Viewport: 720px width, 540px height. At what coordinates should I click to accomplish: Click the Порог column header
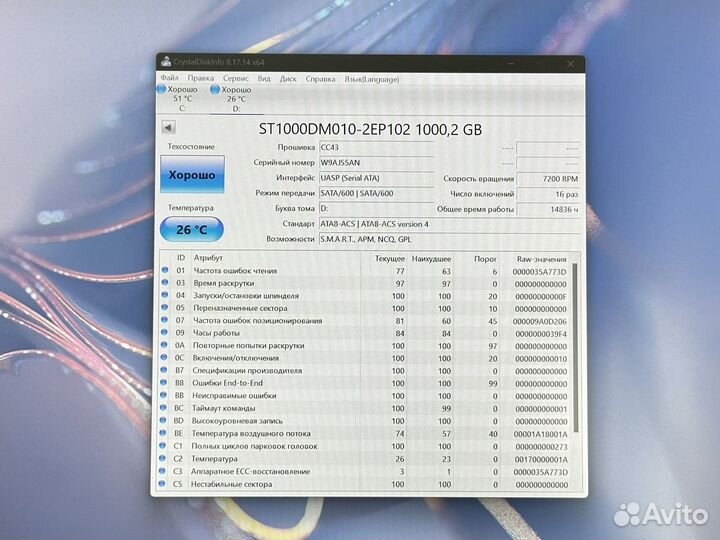(x=485, y=259)
